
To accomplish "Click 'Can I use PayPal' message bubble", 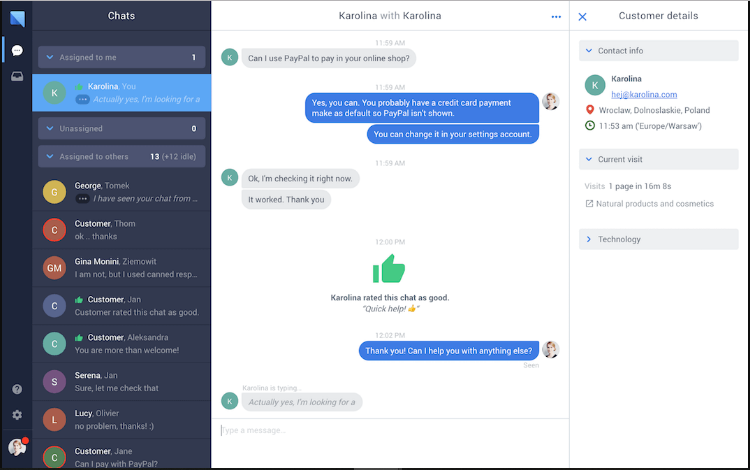I will tap(329, 58).
